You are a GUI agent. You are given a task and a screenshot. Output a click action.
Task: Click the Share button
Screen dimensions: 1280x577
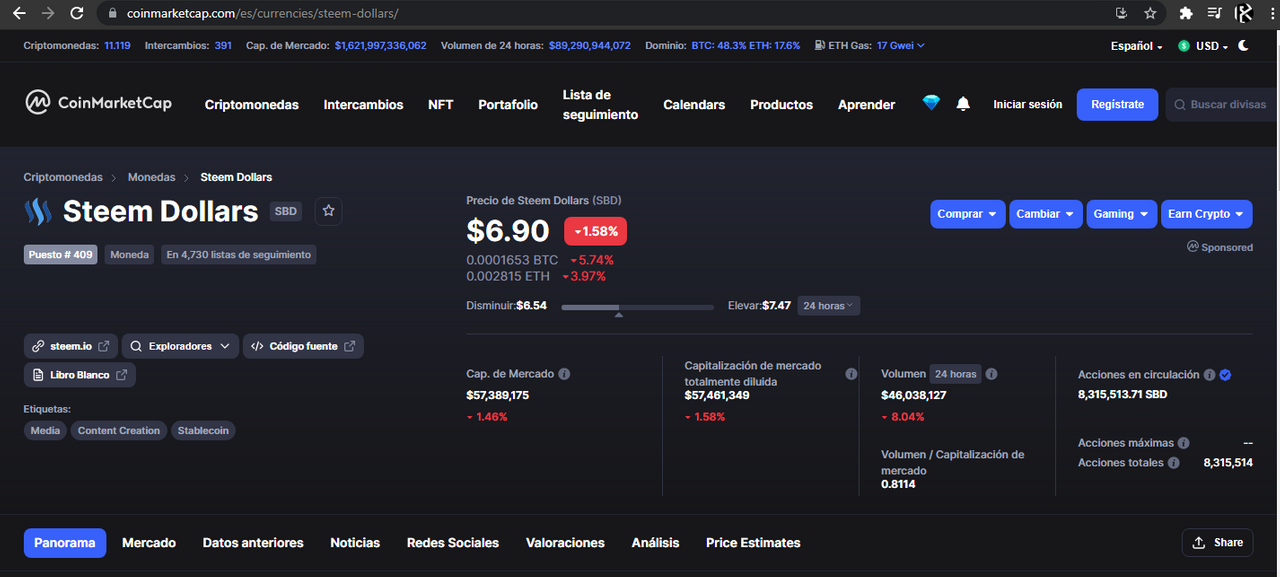(1217, 543)
